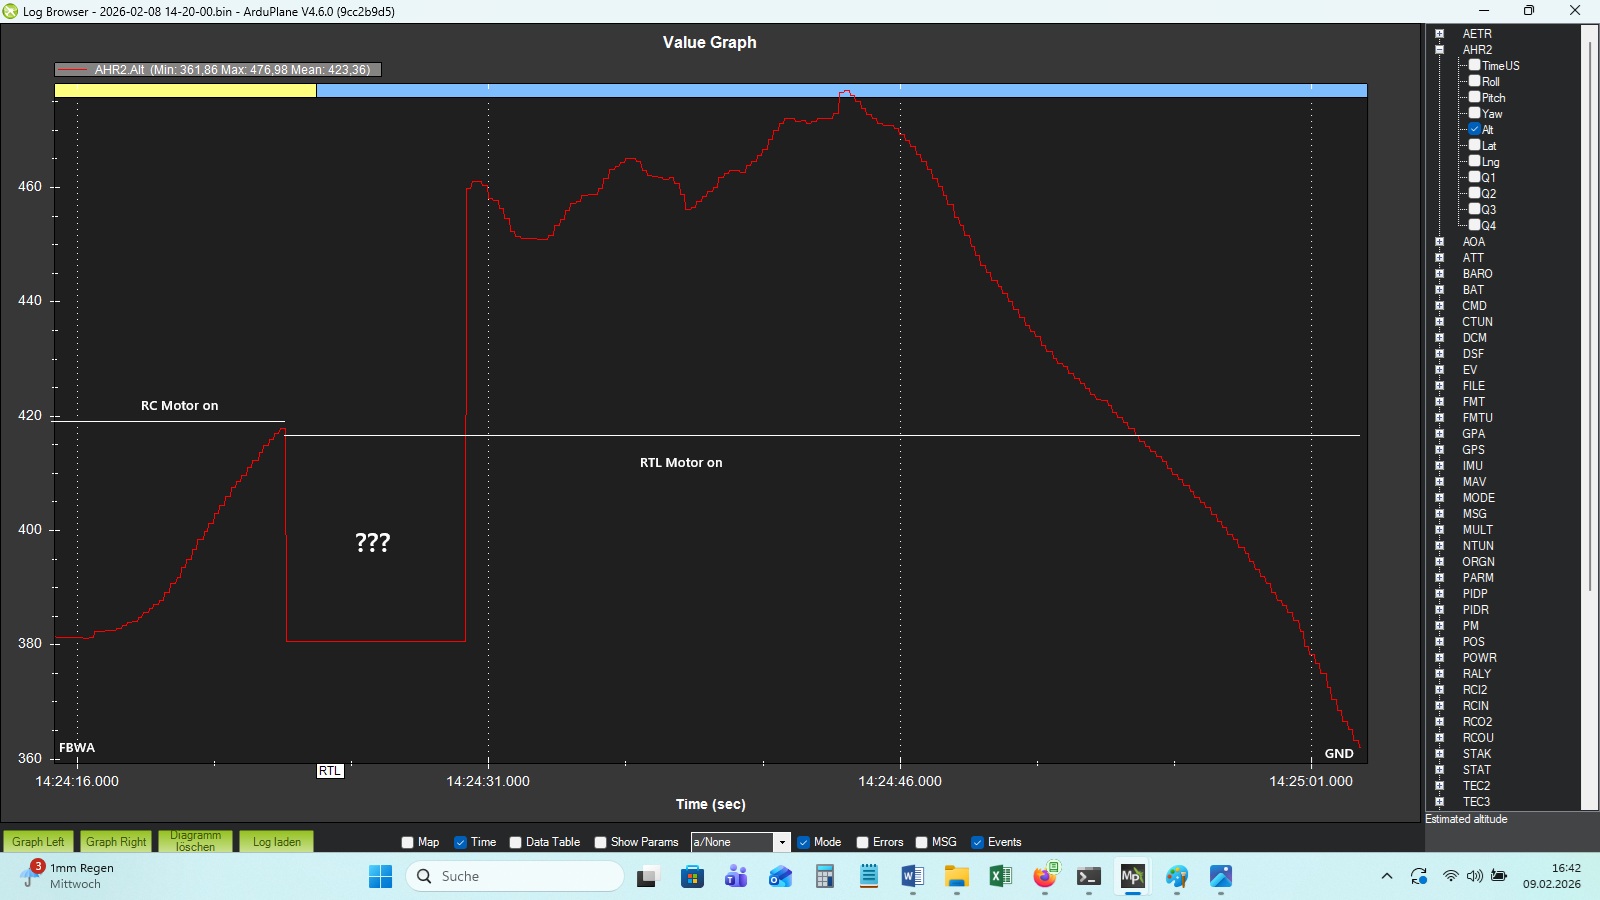
Task: Uncheck the AHR2 Alt checkbox
Action: click(1474, 129)
